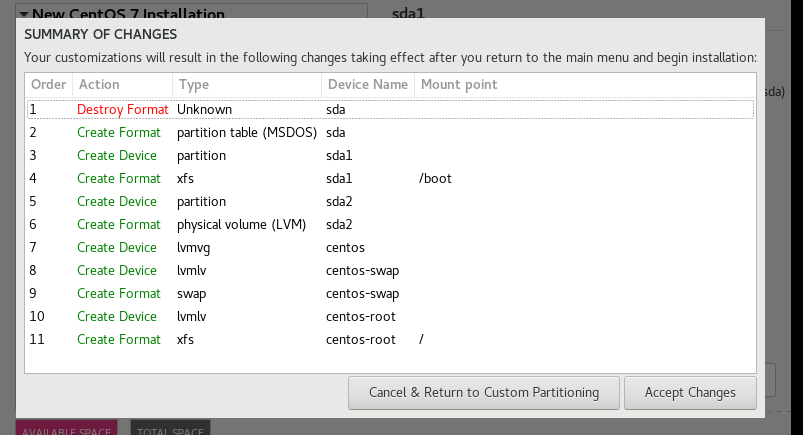Click Cancel & Return to Custom Partitioning
Screen dimensions: 803x435
point(483,392)
